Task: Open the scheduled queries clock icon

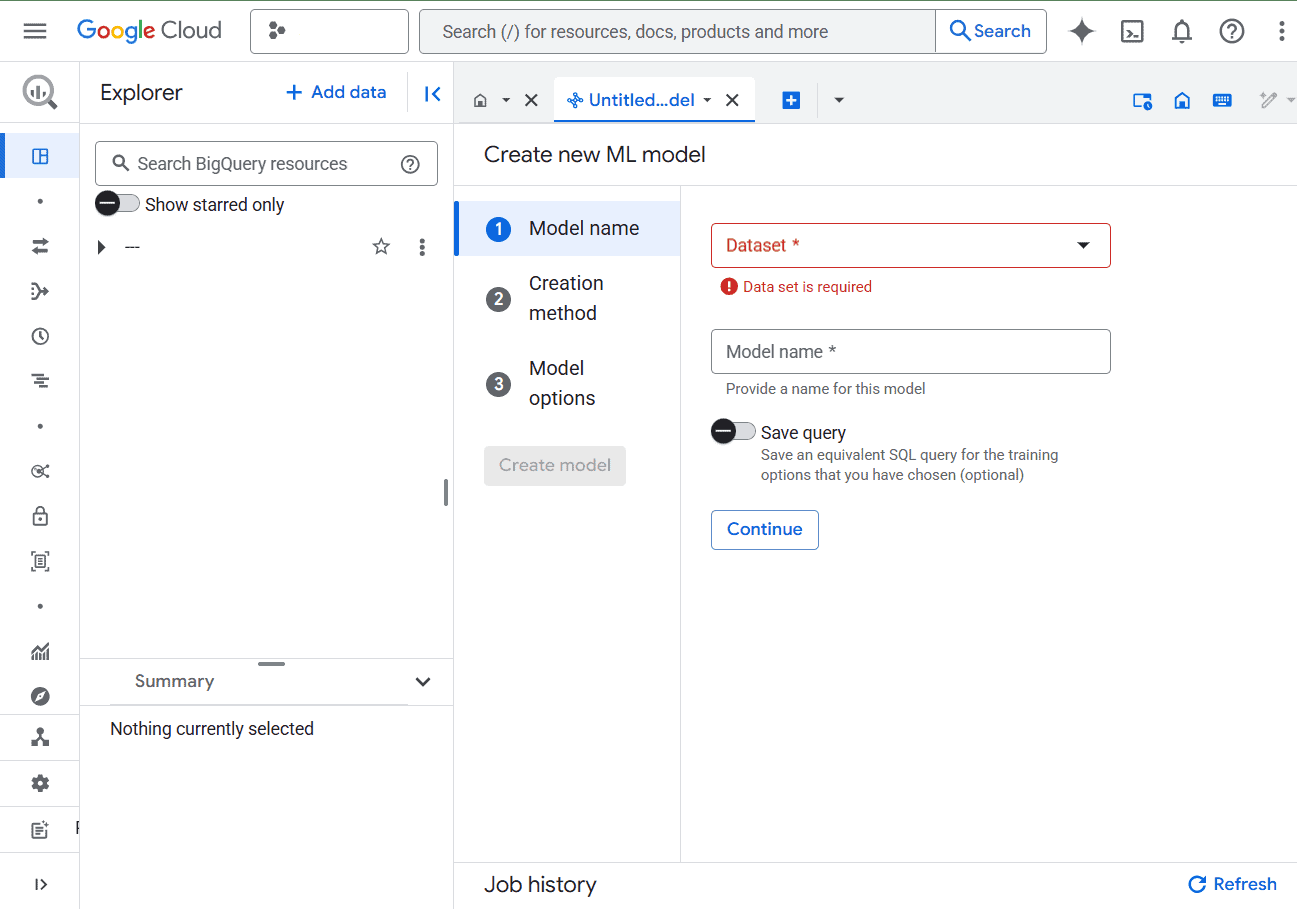Action: pyautogui.click(x=40, y=336)
